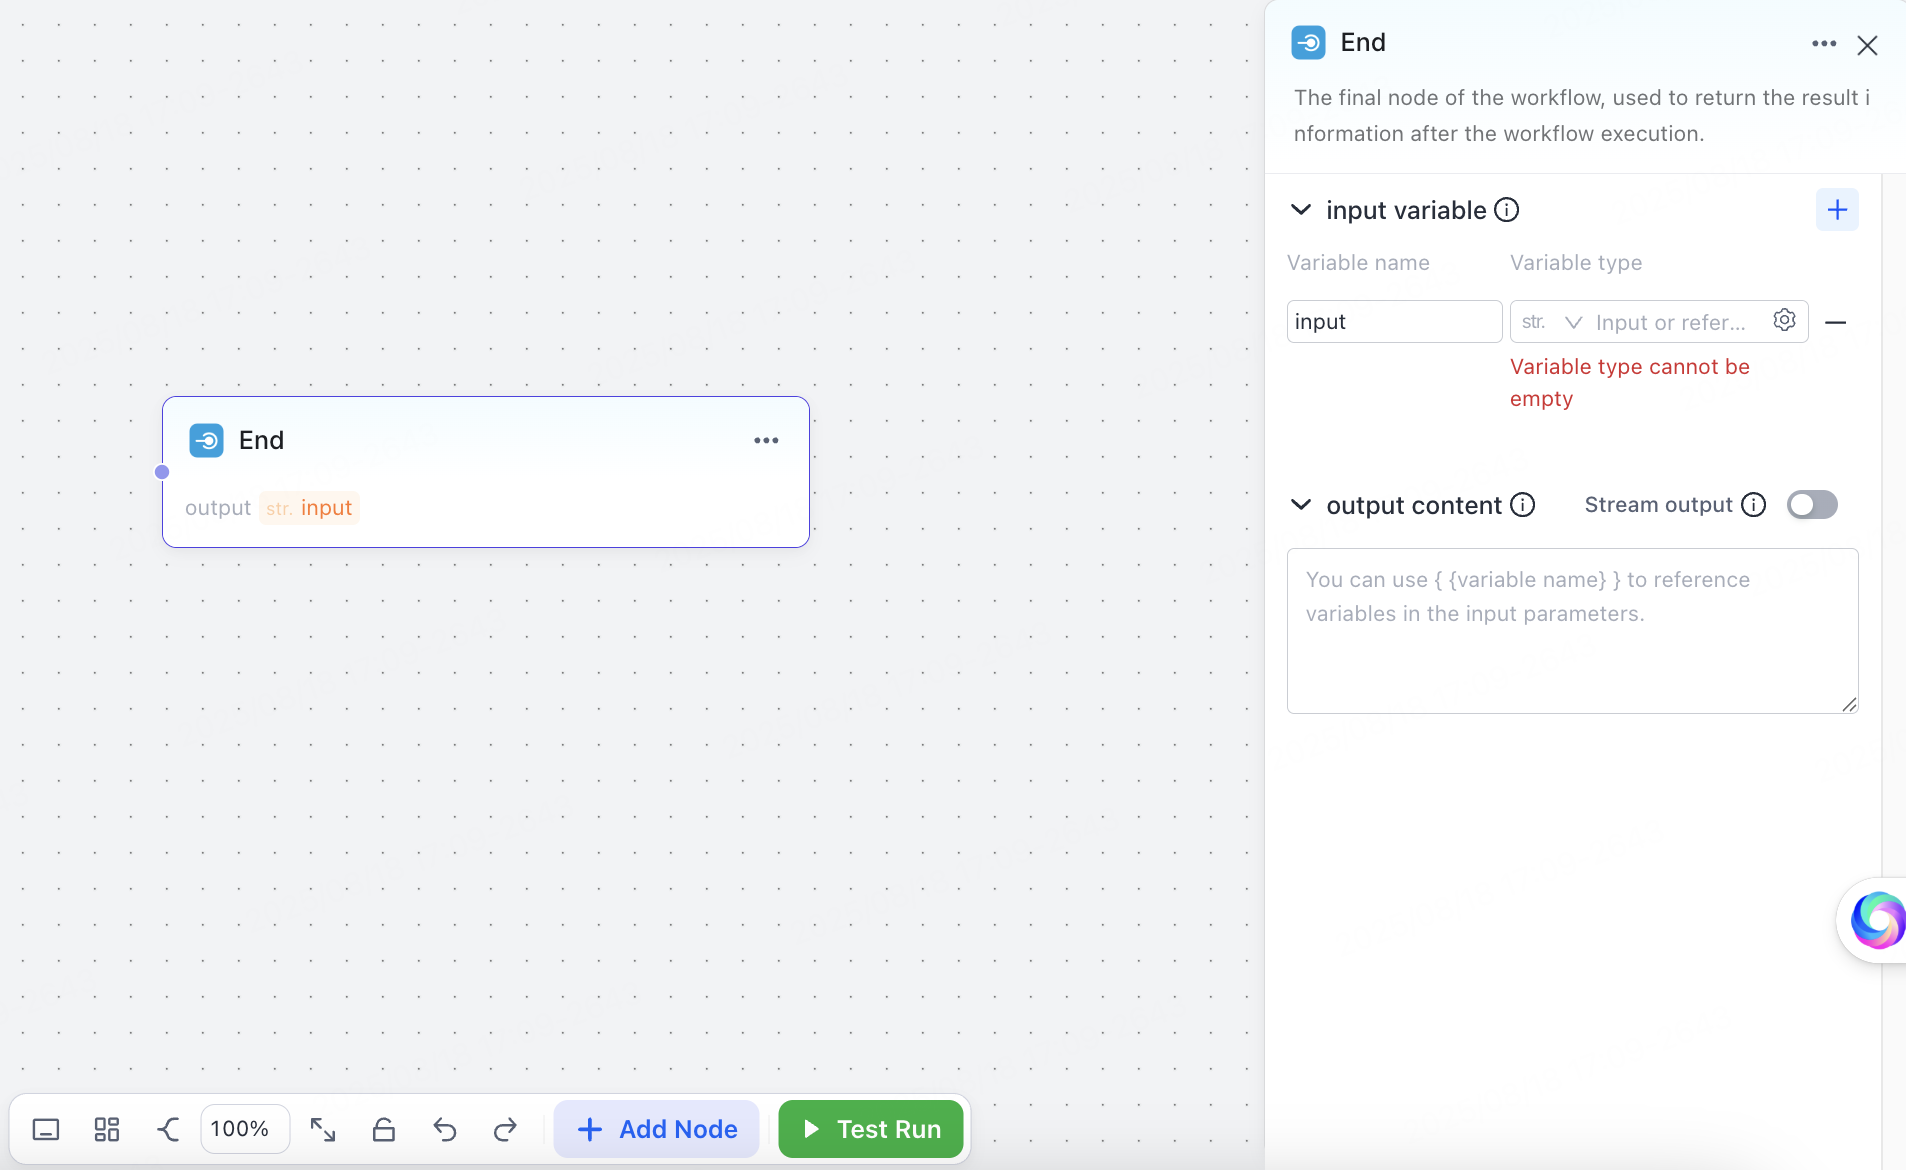Open the 100% zoom level selector
The image size is (1906, 1170).
[245, 1129]
